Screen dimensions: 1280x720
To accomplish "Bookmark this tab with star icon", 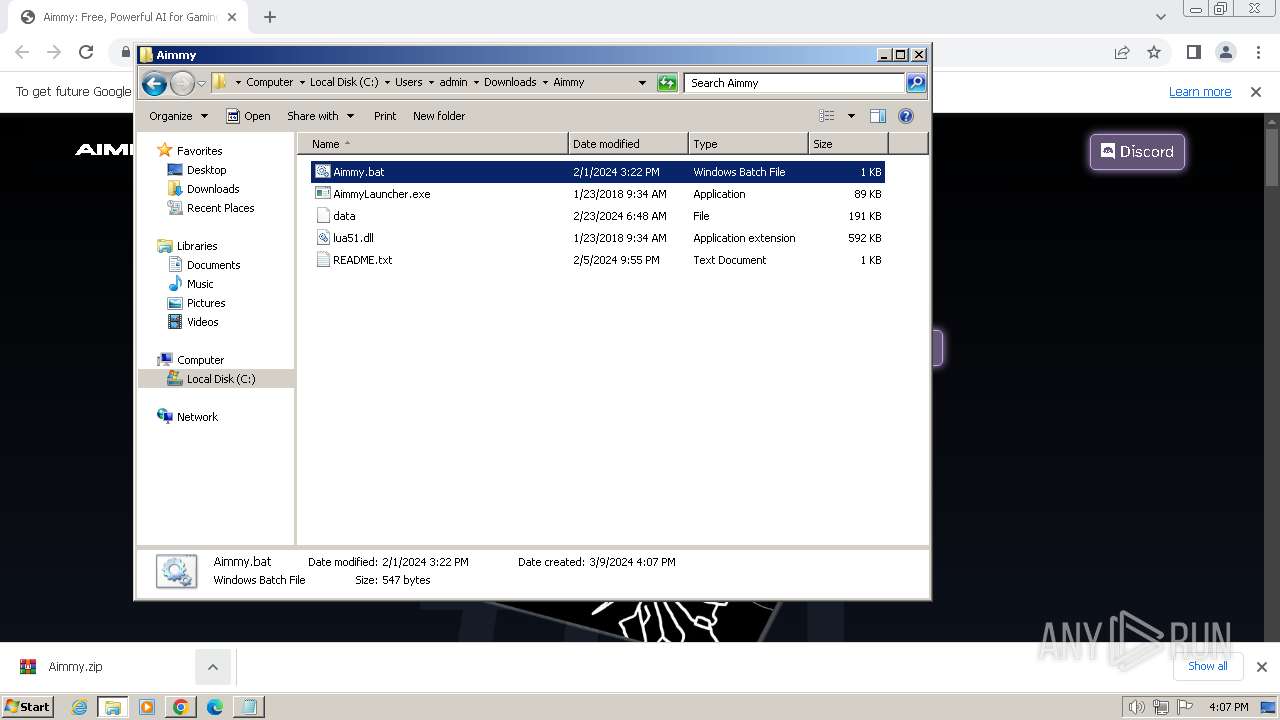I will point(1154,52).
